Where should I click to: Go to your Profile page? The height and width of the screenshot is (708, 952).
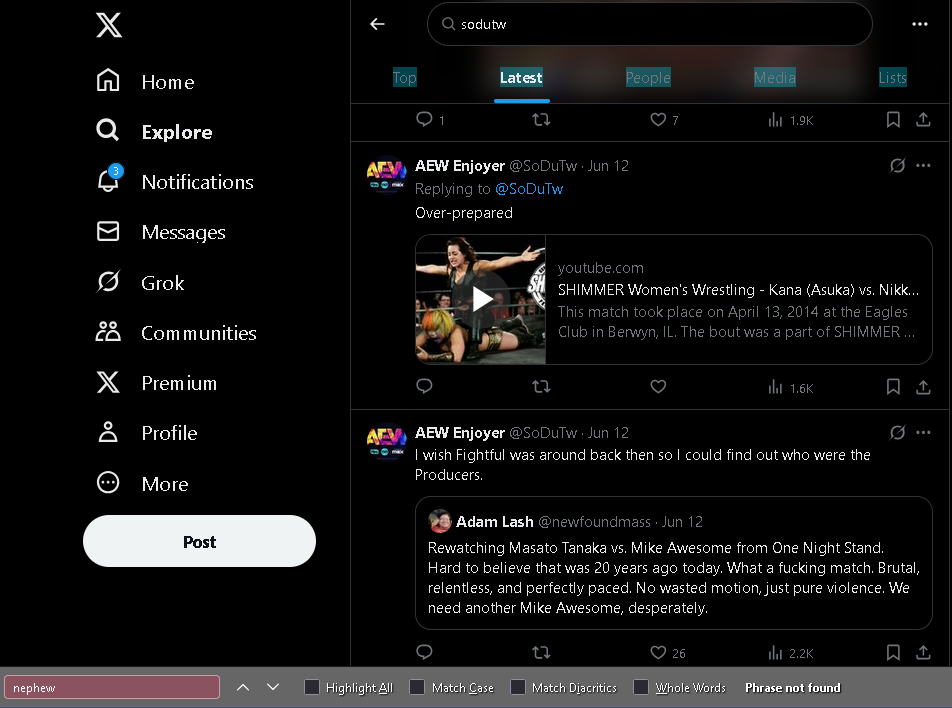[x=147, y=433]
